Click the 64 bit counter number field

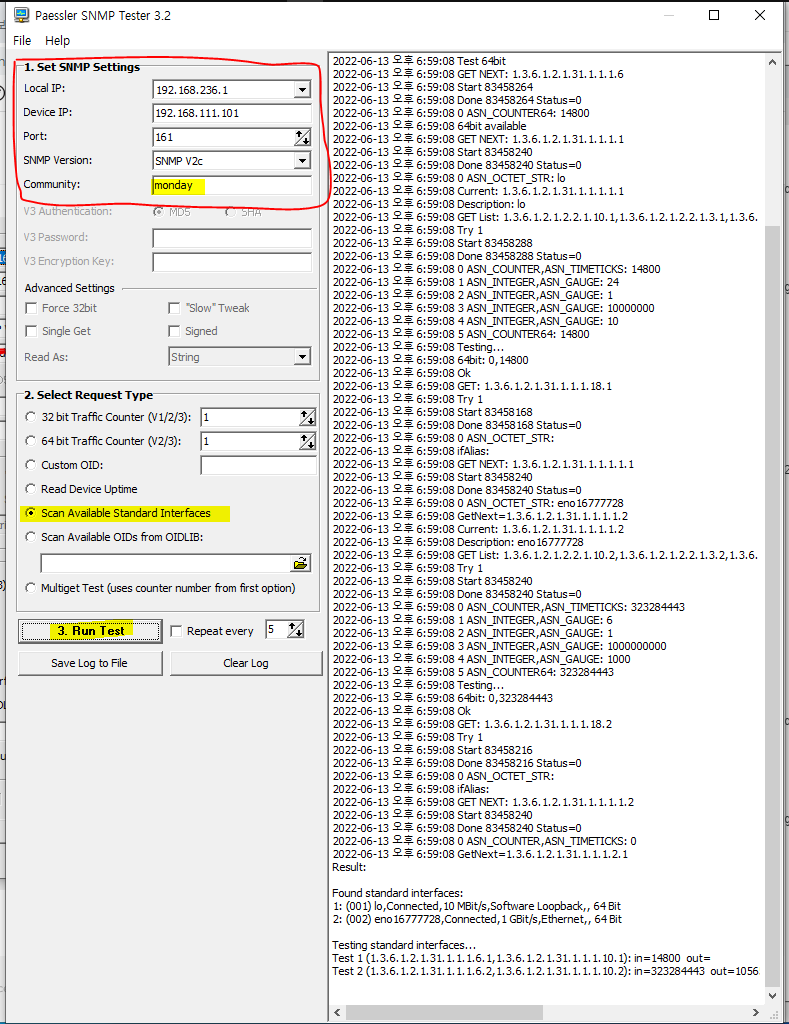[x=250, y=441]
